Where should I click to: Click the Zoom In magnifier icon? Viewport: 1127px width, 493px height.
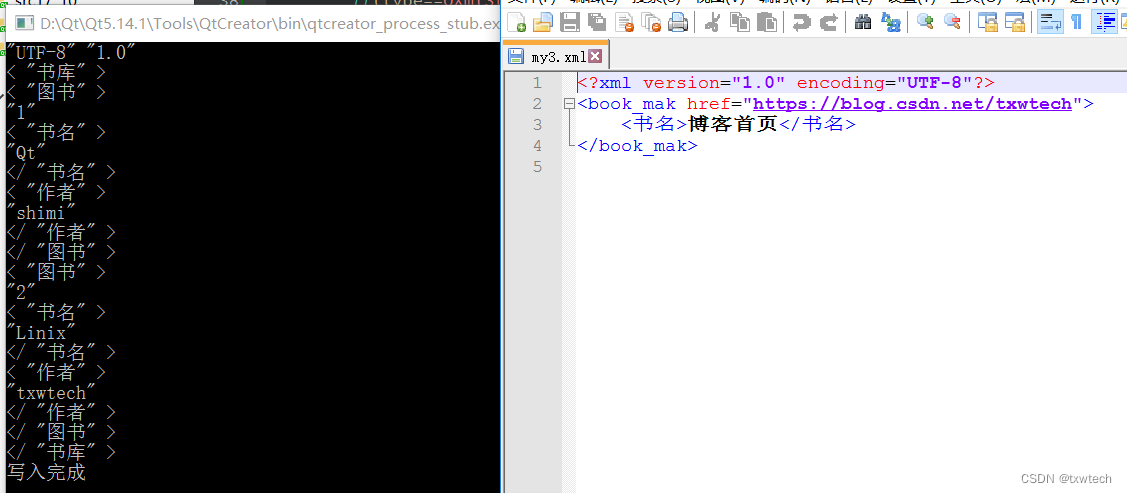click(925, 22)
